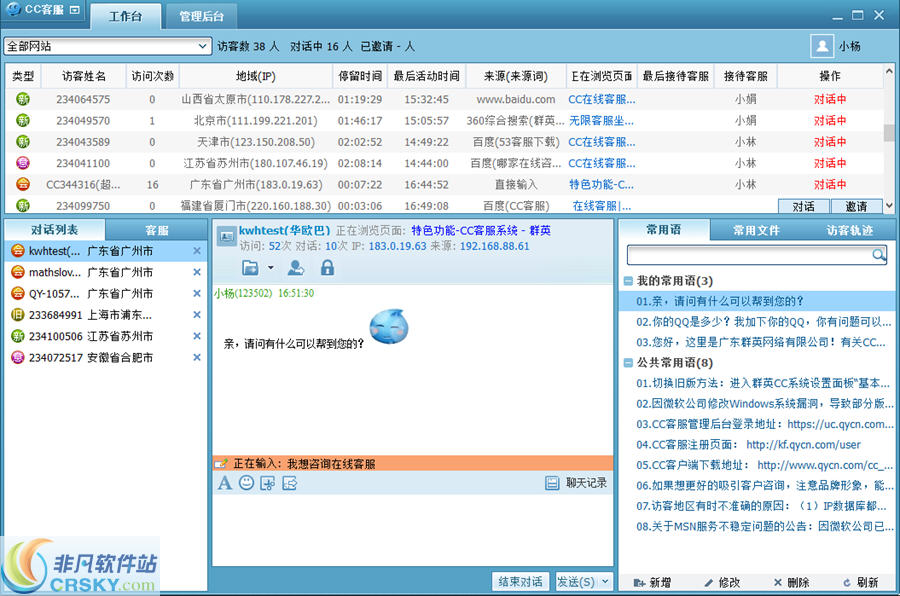The image size is (900, 596).
Task: Click the send file icon beside screenshot
Action: click(290, 483)
